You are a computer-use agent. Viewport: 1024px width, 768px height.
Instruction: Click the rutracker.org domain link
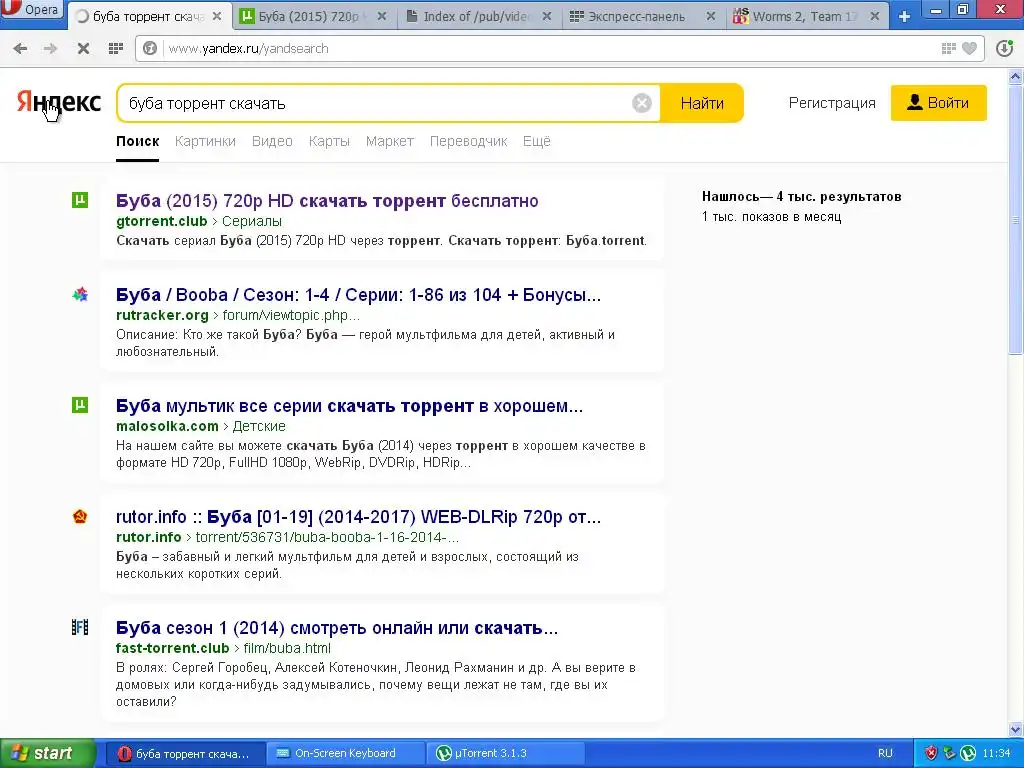(x=162, y=315)
